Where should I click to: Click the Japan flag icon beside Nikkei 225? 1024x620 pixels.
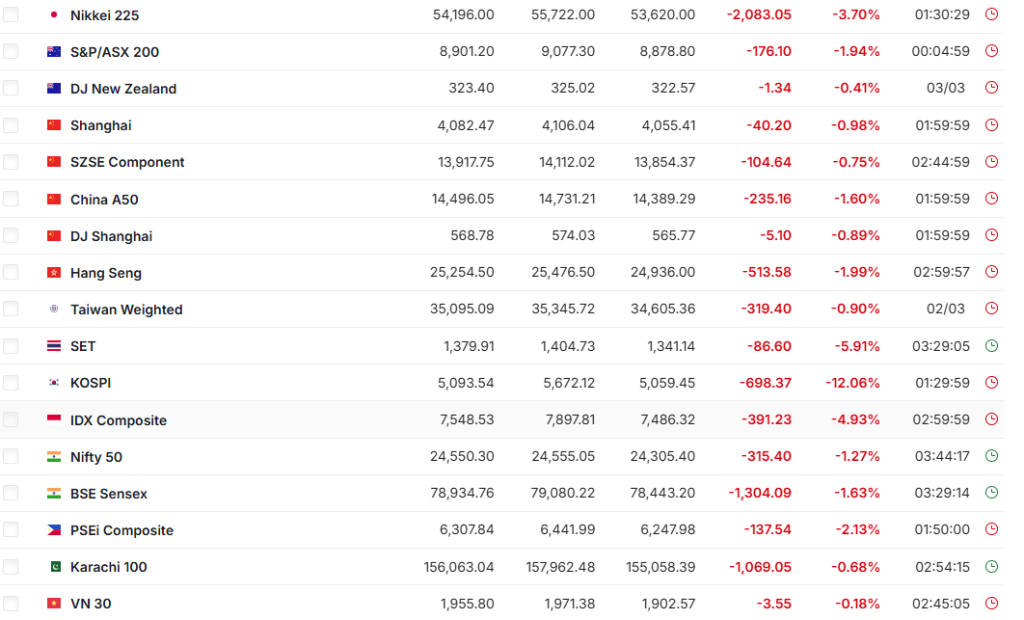[54, 15]
